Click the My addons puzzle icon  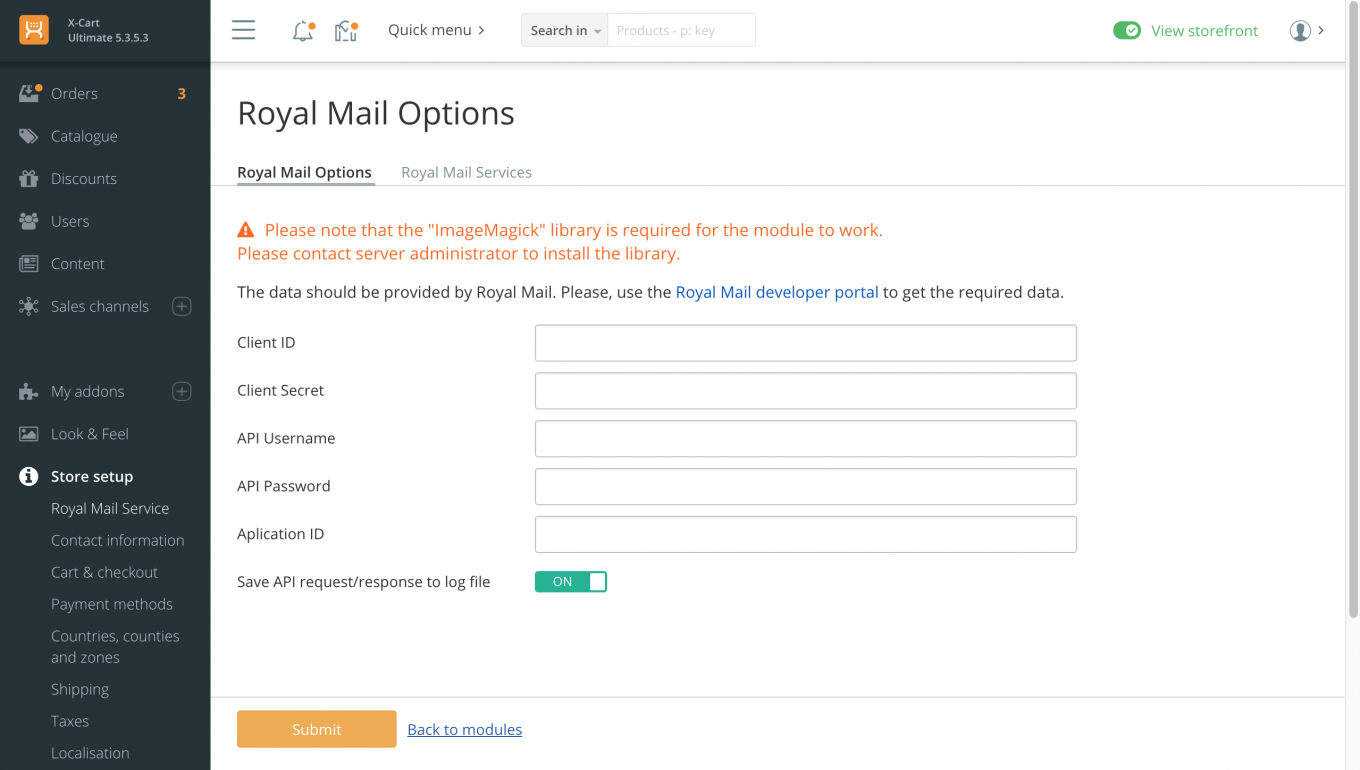point(29,392)
